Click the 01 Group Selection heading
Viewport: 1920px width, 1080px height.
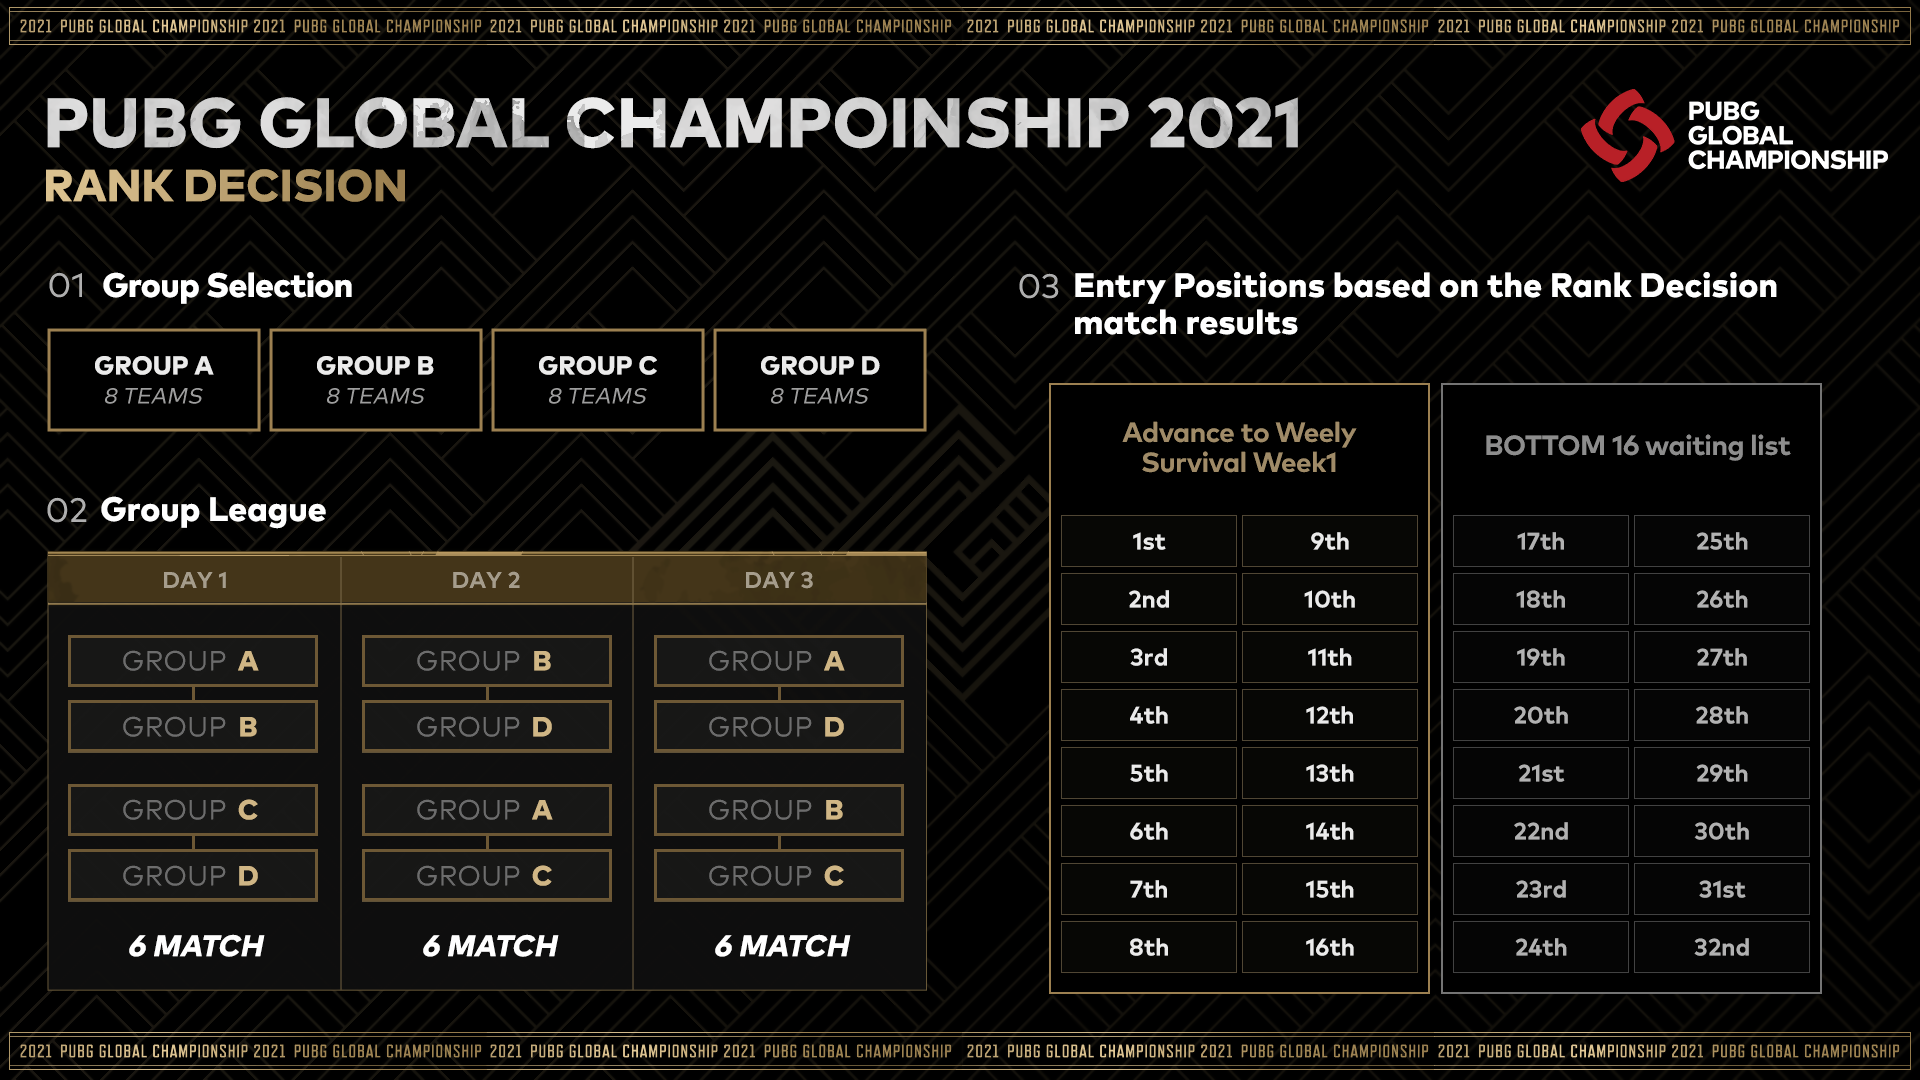(201, 286)
